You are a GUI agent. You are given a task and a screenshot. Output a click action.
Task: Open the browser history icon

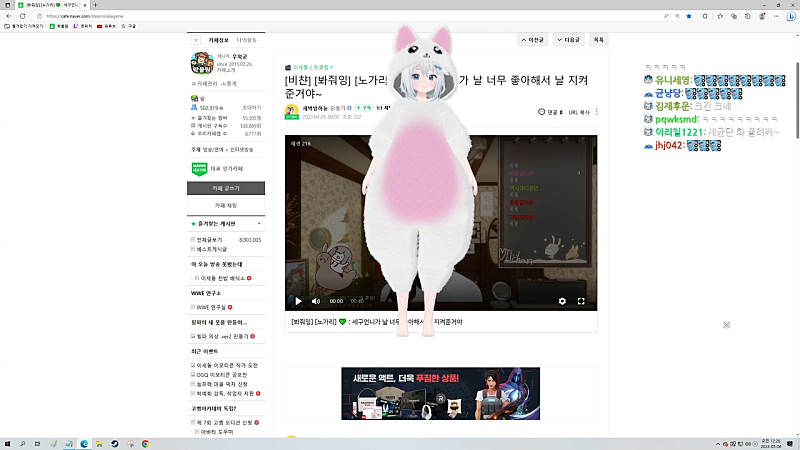[747, 16]
